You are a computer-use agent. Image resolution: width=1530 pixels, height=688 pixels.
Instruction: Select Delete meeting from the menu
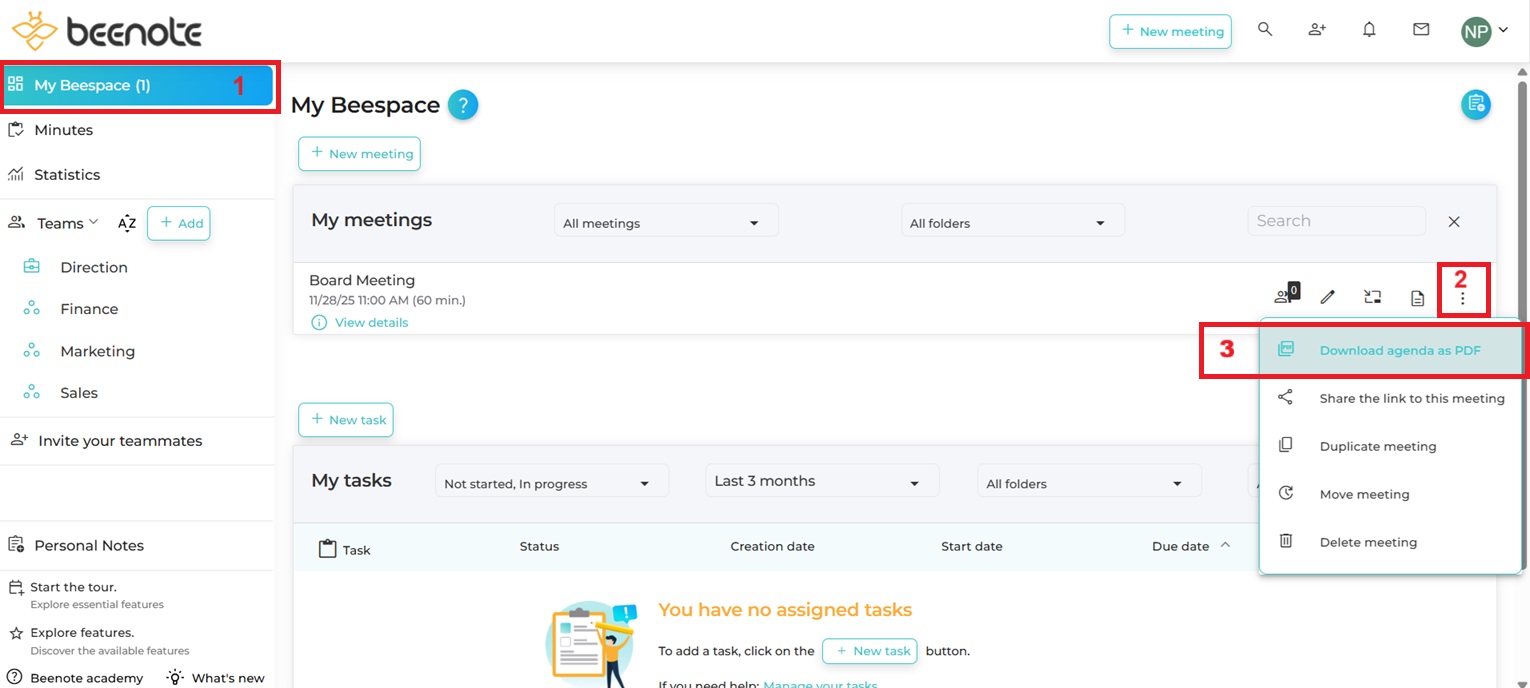tap(1367, 542)
